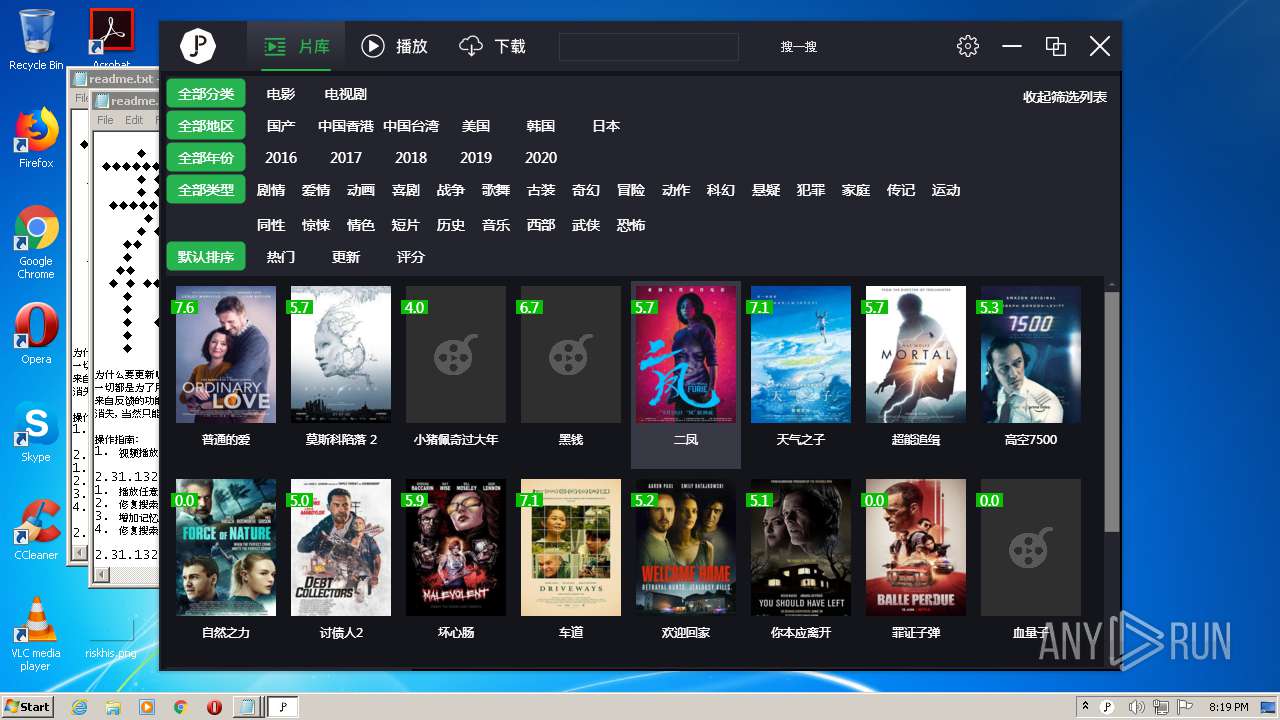Filter region by 韩国
The height and width of the screenshot is (720, 1280).
coord(541,126)
